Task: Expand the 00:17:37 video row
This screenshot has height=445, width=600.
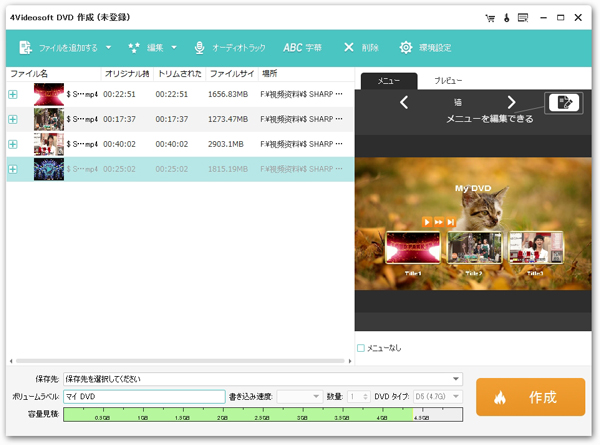Action: (x=13, y=119)
